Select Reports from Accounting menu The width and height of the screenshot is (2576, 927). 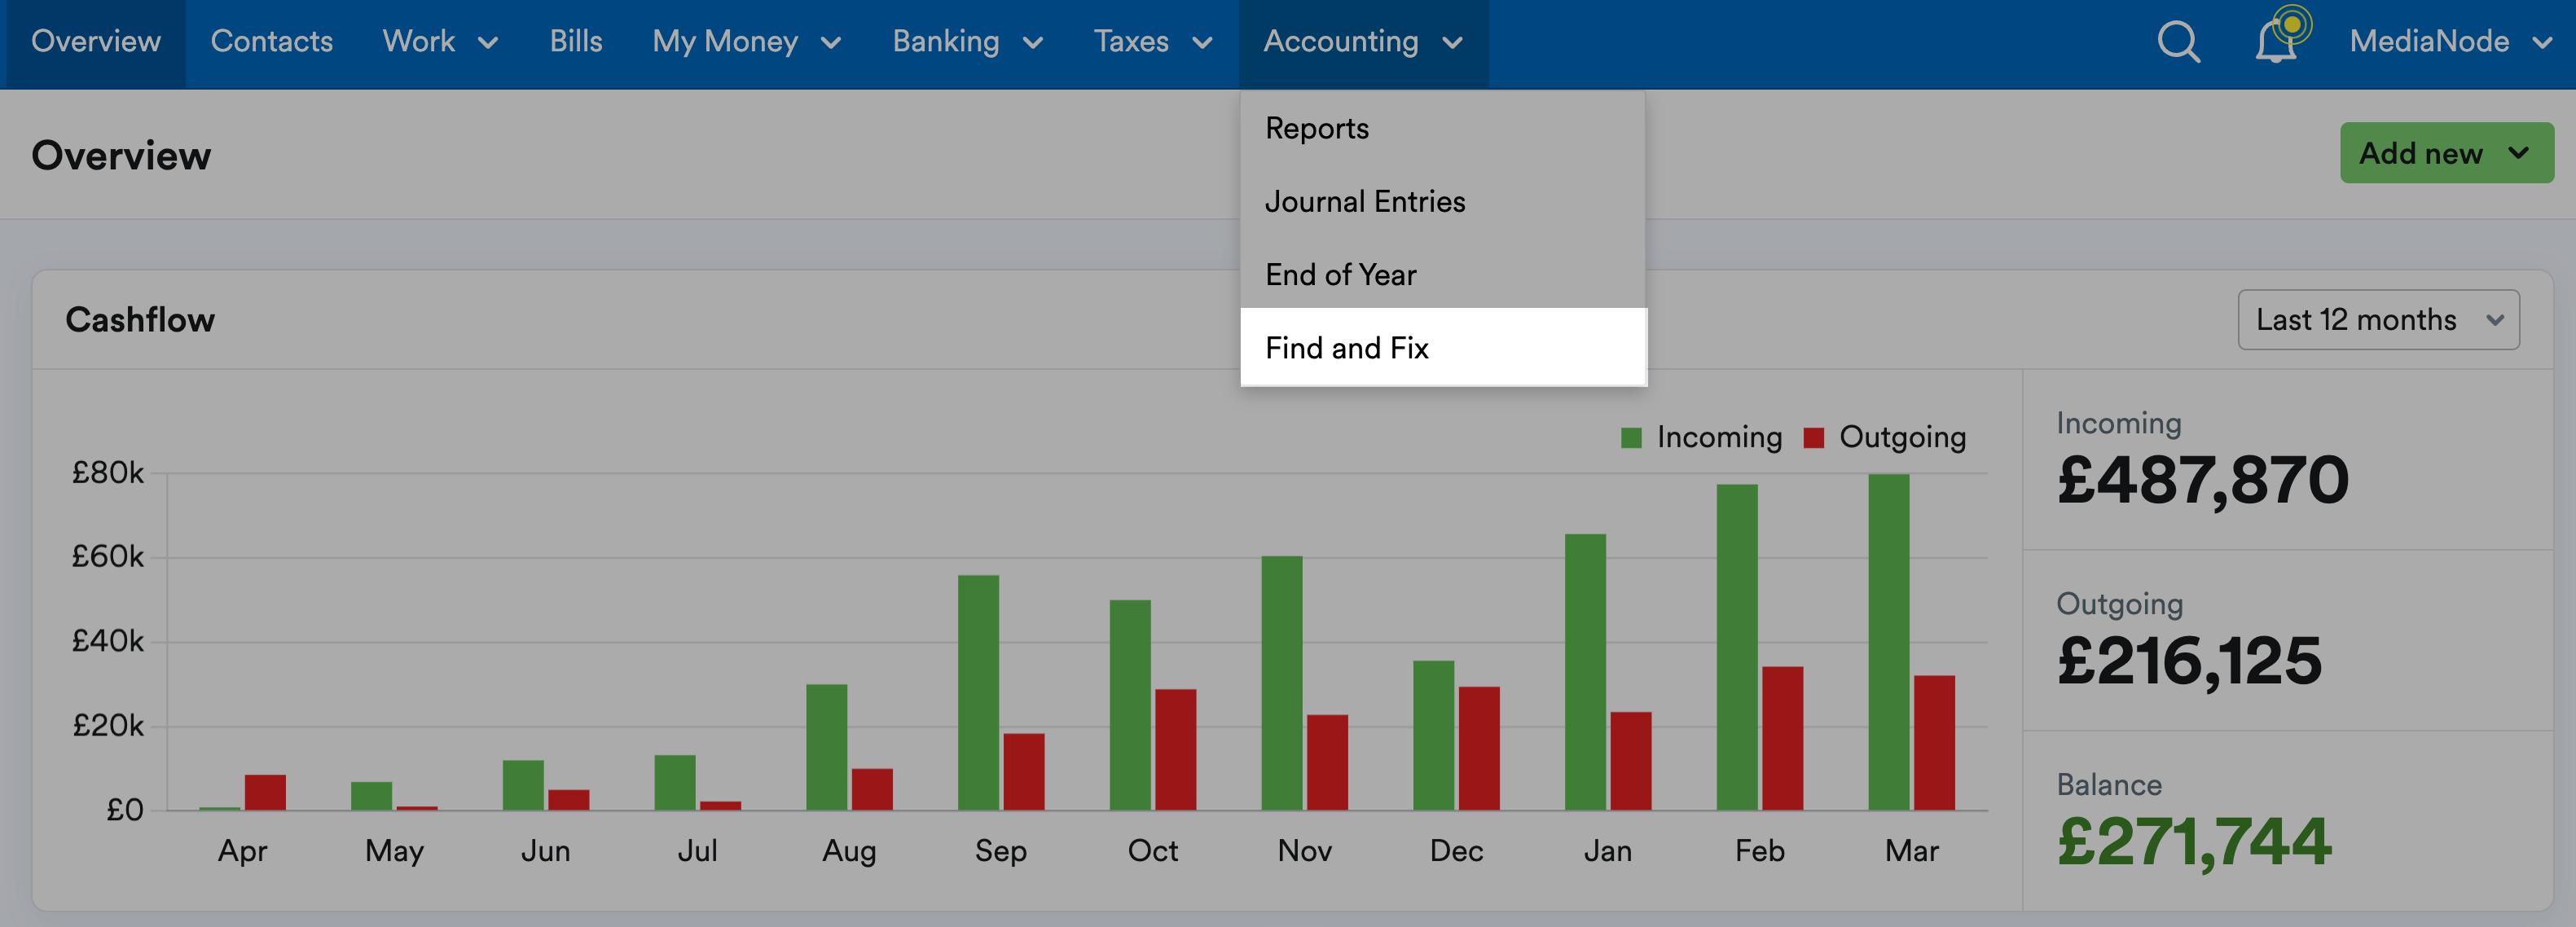click(x=1443, y=128)
